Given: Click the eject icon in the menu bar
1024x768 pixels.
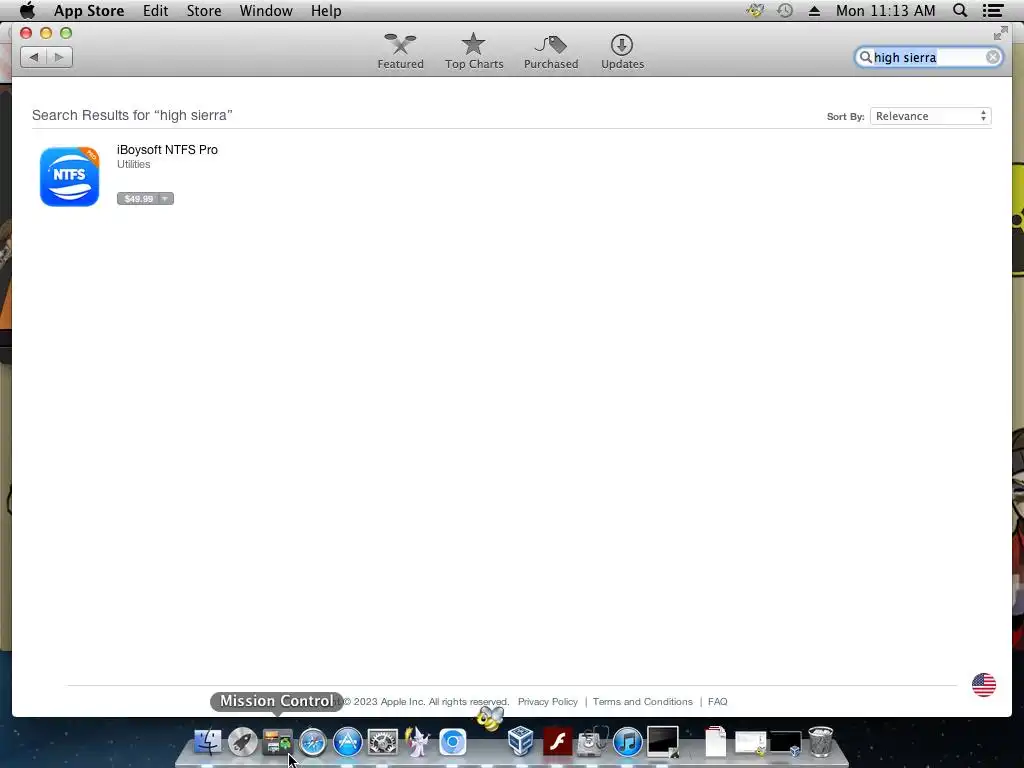Looking at the screenshot, I should 814,10.
